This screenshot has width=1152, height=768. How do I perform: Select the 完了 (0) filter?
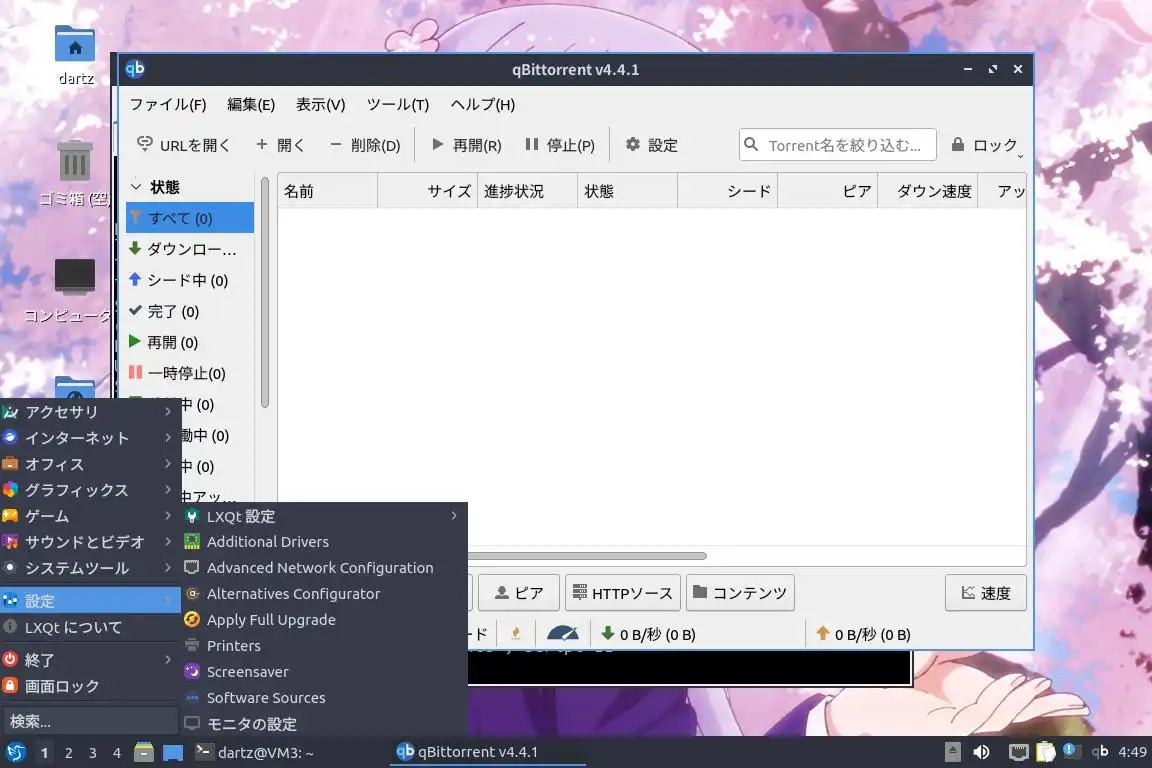pyautogui.click(x=190, y=312)
